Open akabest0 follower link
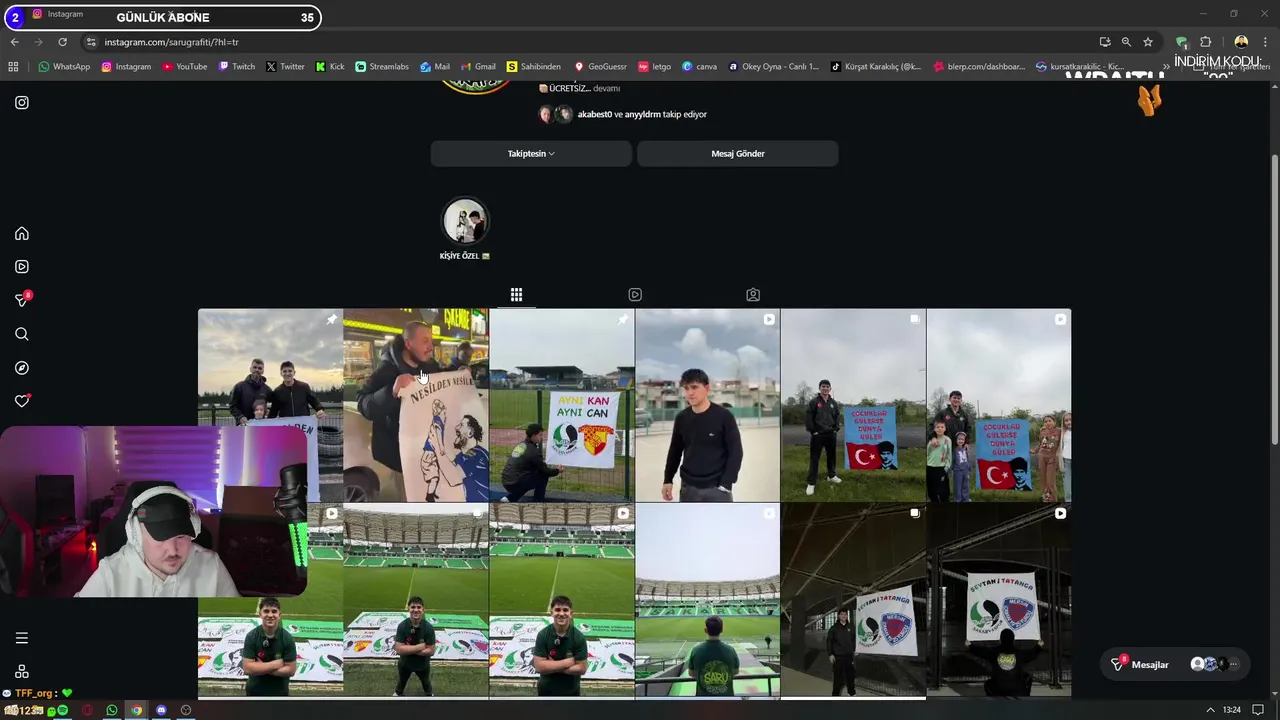Image resolution: width=1280 pixels, height=720 pixels. pos(594,114)
